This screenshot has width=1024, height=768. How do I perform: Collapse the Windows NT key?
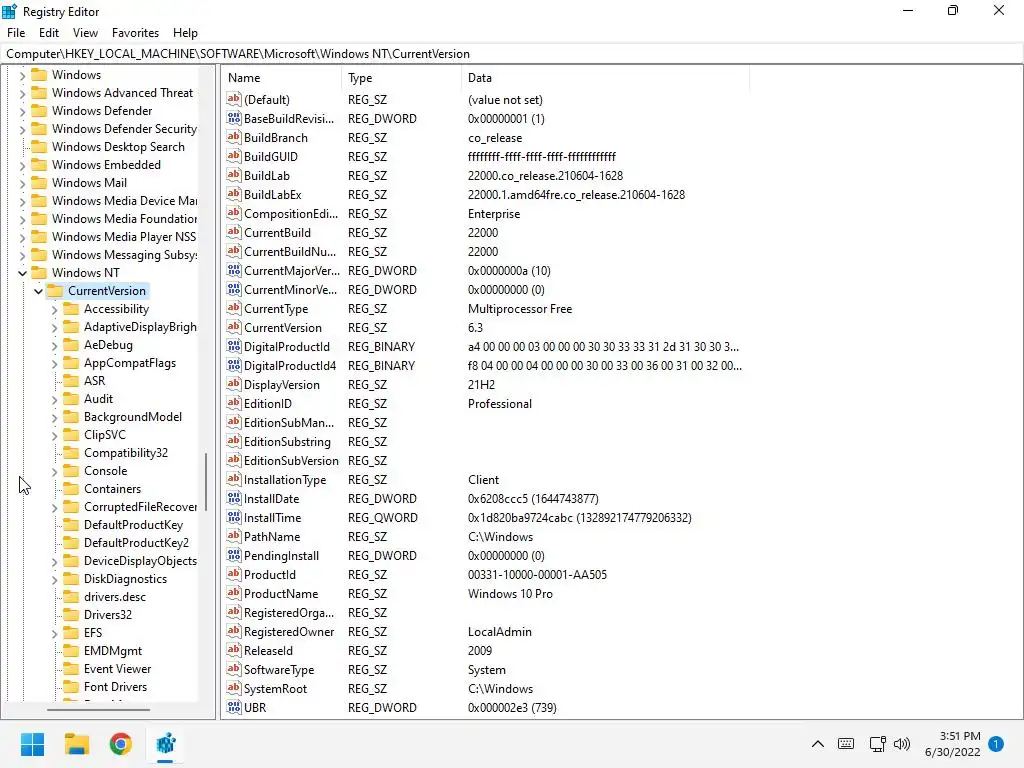click(x=22, y=273)
